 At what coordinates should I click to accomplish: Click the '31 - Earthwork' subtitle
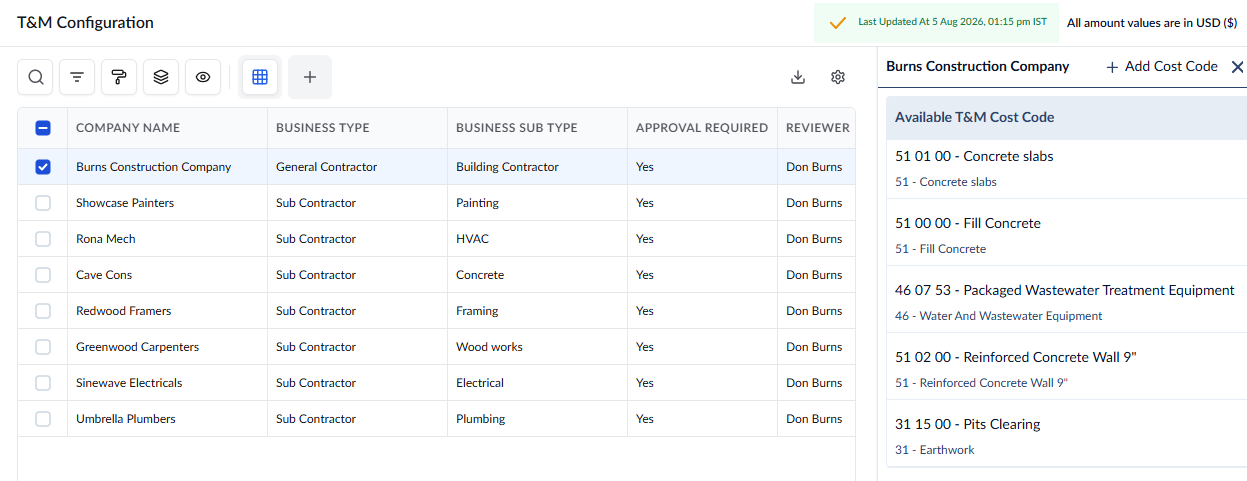click(x=935, y=450)
